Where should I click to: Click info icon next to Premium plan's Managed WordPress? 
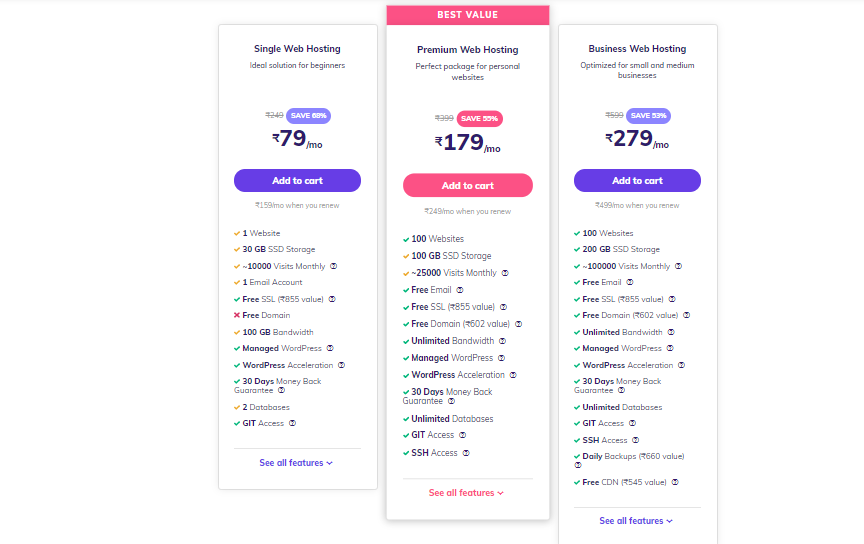tap(502, 358)
